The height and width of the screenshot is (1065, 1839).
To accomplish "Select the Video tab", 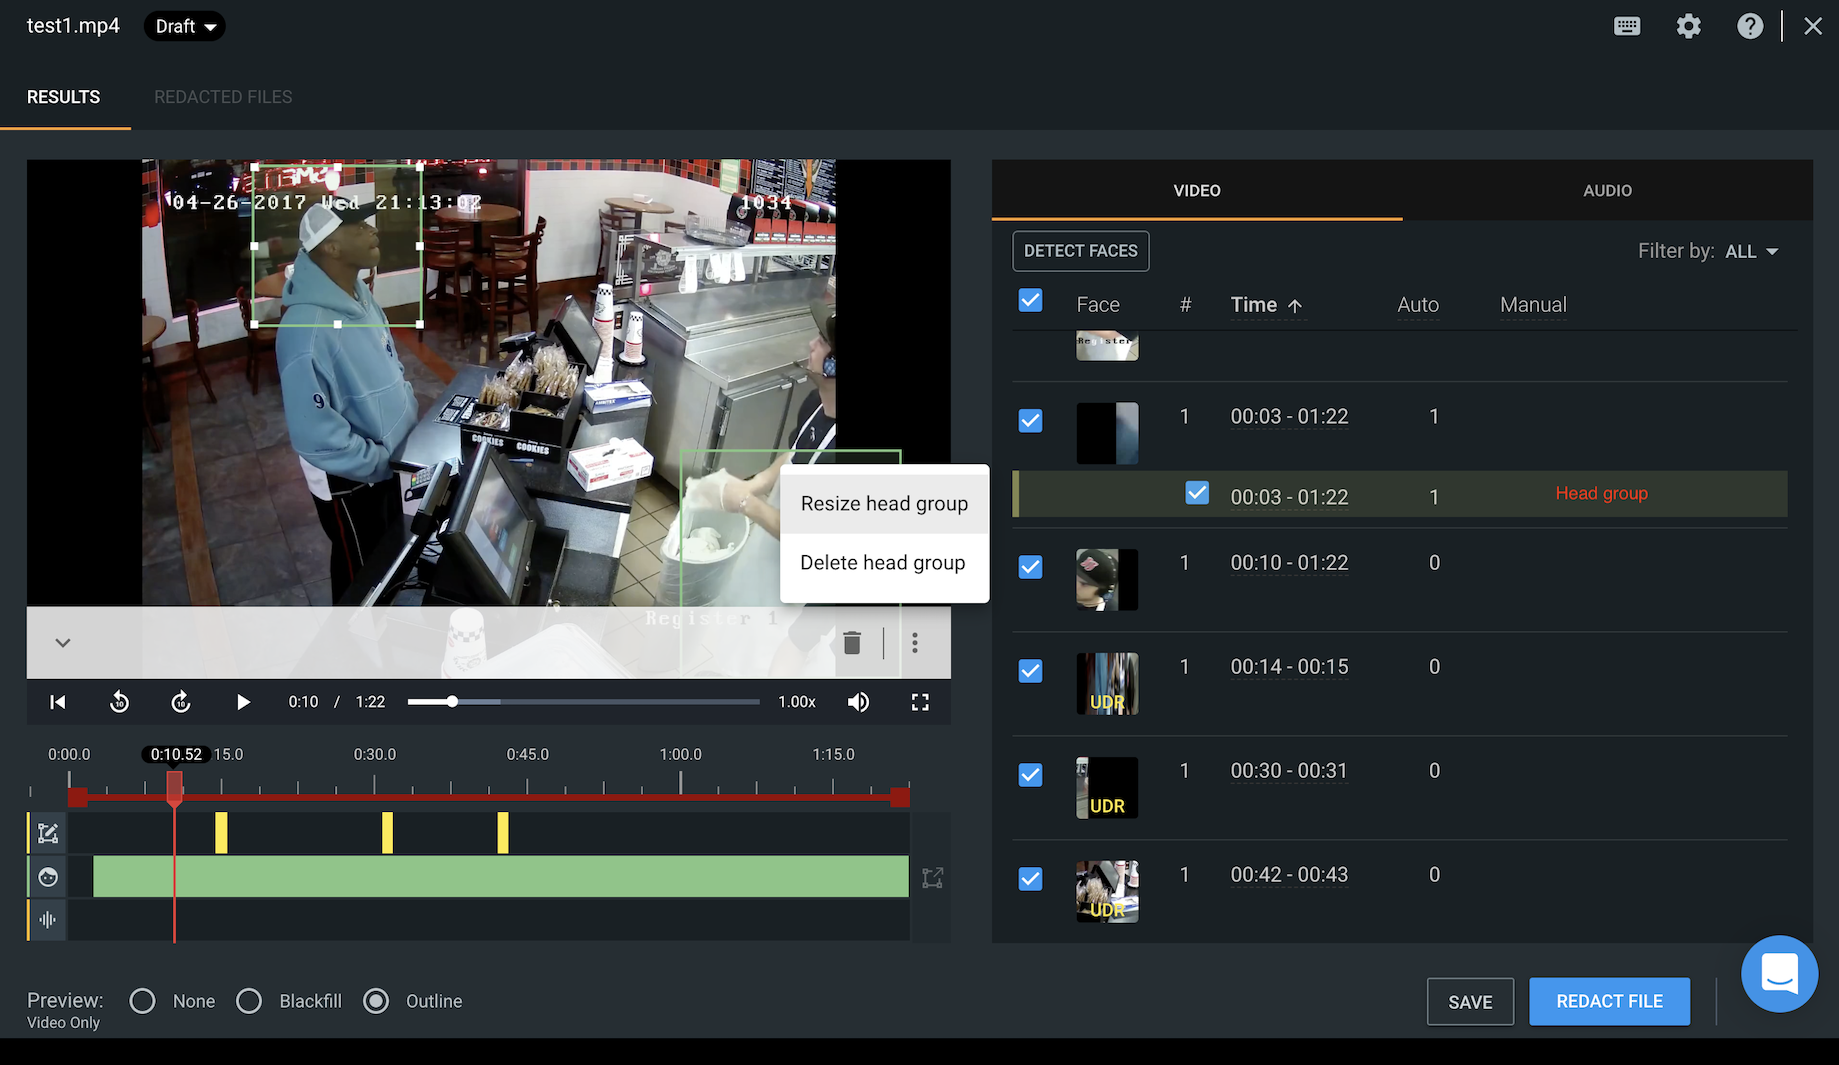I will (1197, 190).
